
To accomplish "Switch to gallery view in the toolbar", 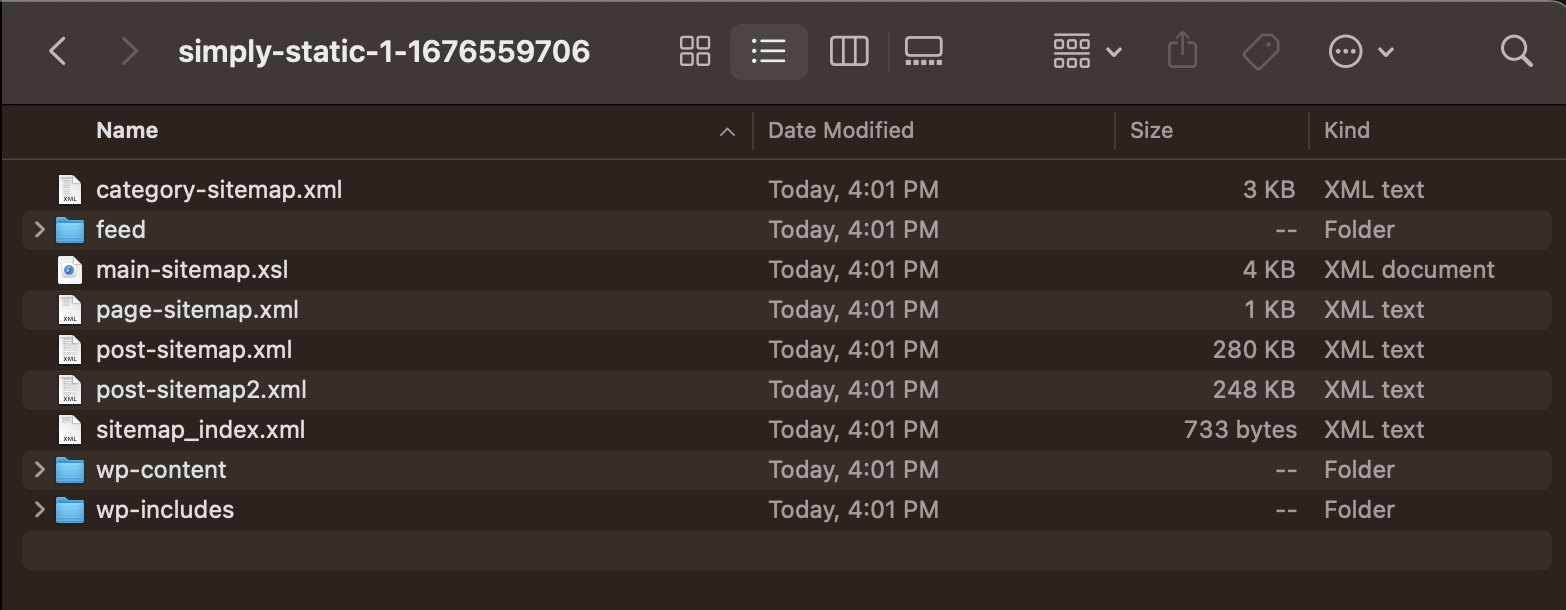I will 923,51.
